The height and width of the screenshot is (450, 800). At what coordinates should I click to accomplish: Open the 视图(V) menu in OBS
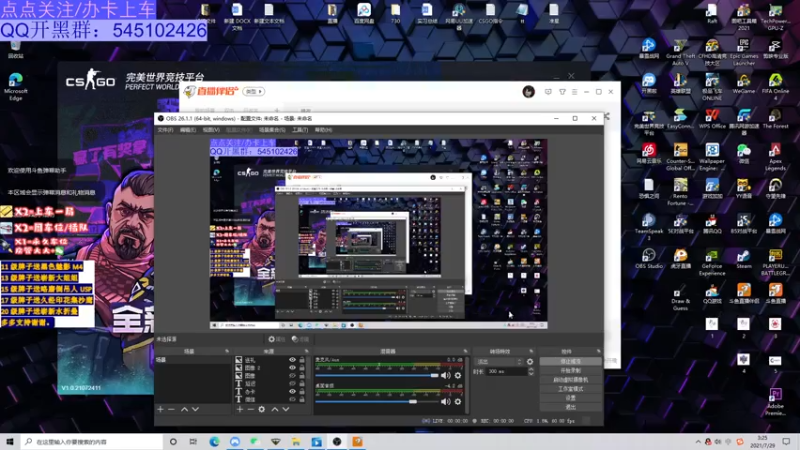[x=211, y=130]
